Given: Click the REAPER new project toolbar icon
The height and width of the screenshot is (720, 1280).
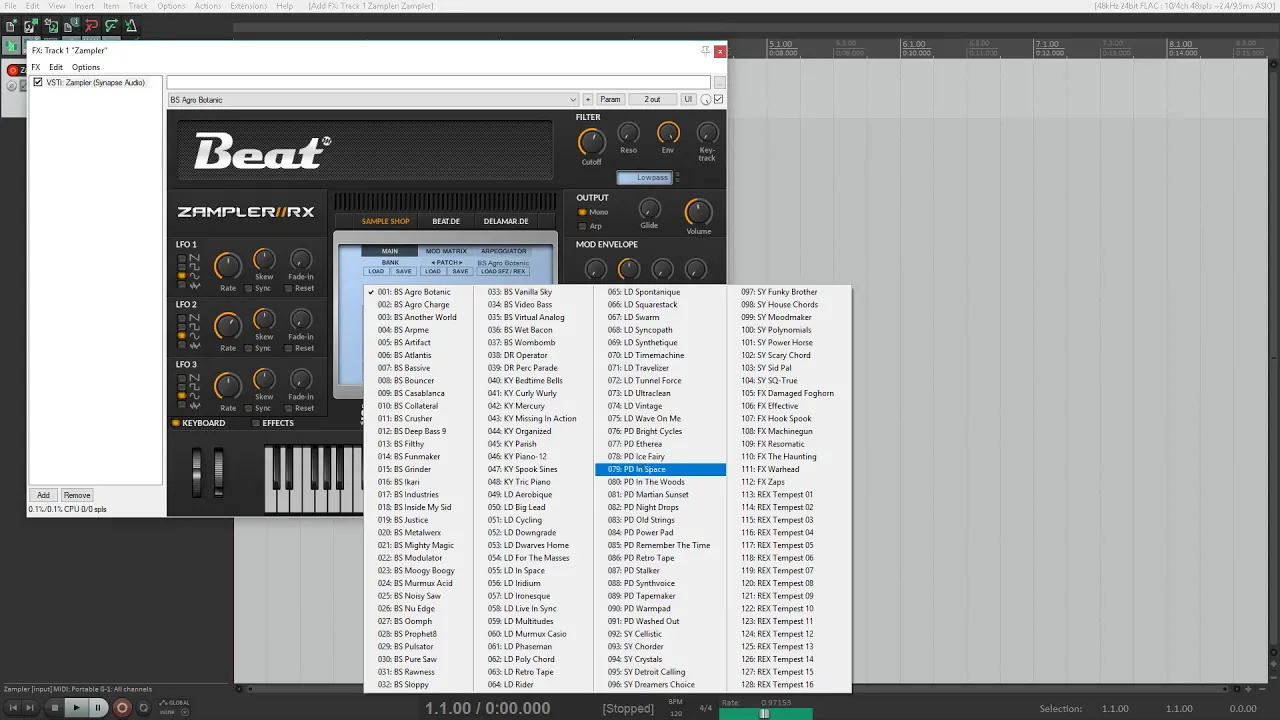Looking at the screenshot, I should point(10,26).
